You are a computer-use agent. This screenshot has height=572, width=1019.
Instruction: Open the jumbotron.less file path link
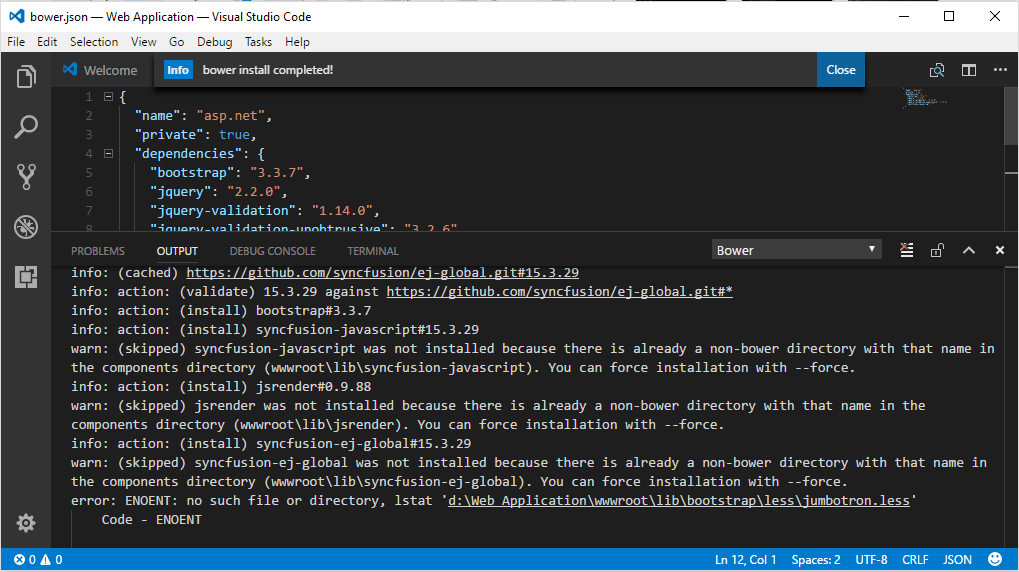(x=678, y=500)
